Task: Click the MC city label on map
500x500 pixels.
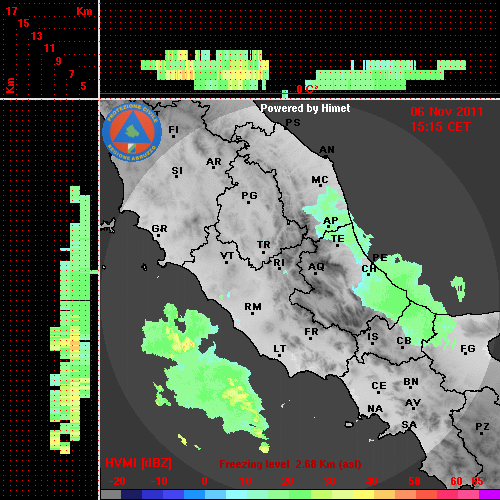Action: [x=320, y=180]
